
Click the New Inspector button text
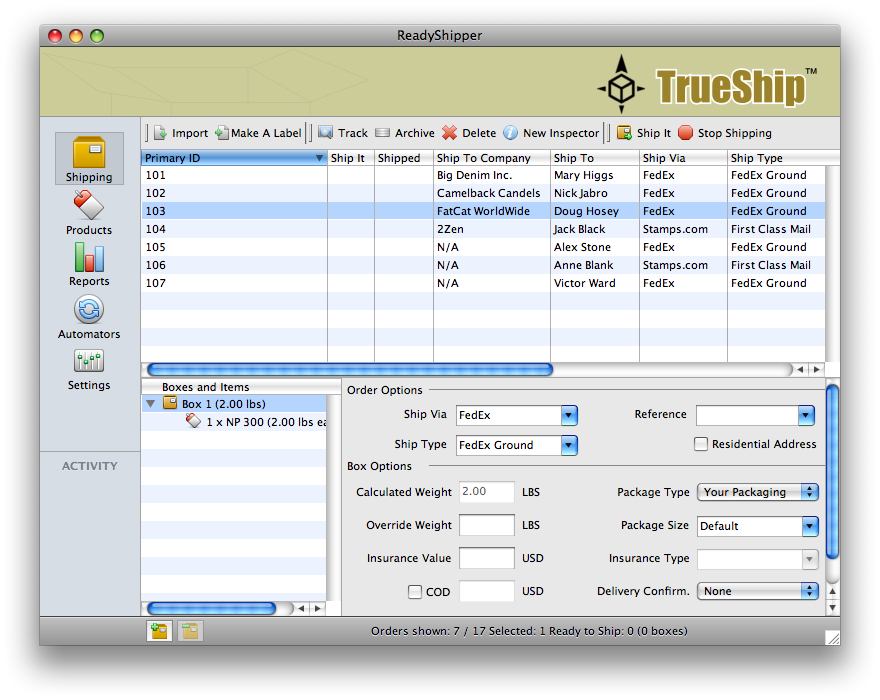(x=561, y=133)
